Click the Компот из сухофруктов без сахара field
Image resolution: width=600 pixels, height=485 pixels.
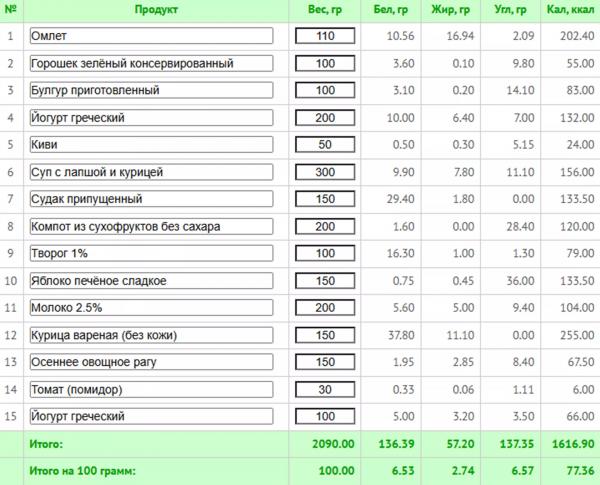pos(152,226)
